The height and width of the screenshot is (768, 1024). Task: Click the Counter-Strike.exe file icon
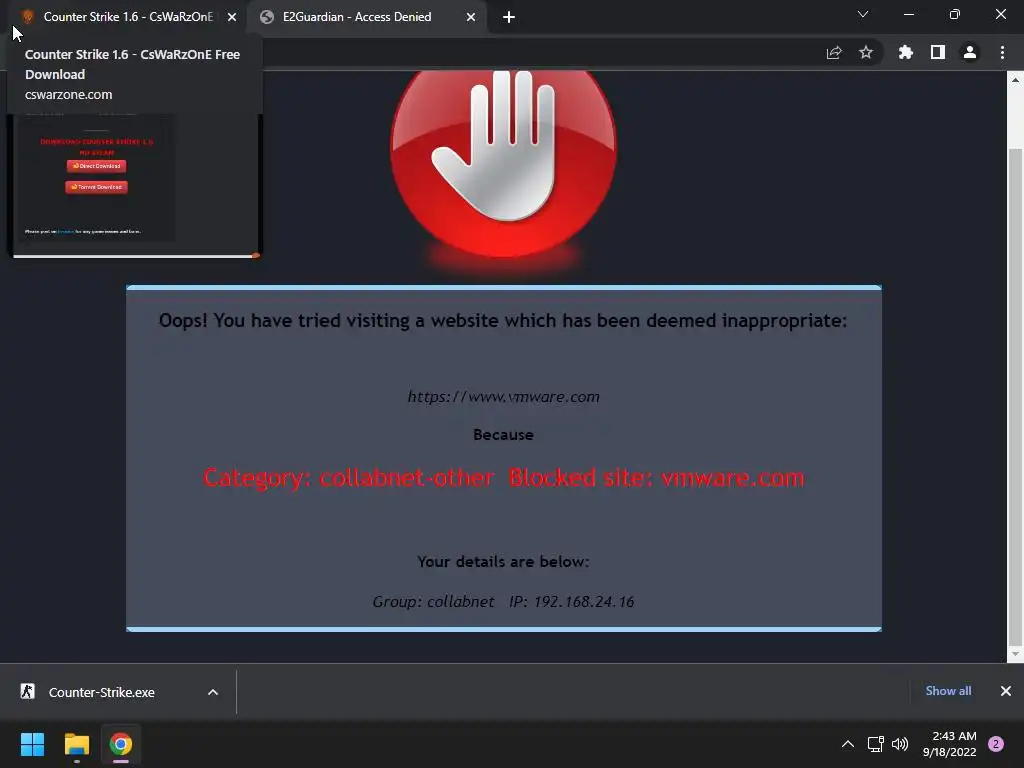27,691
